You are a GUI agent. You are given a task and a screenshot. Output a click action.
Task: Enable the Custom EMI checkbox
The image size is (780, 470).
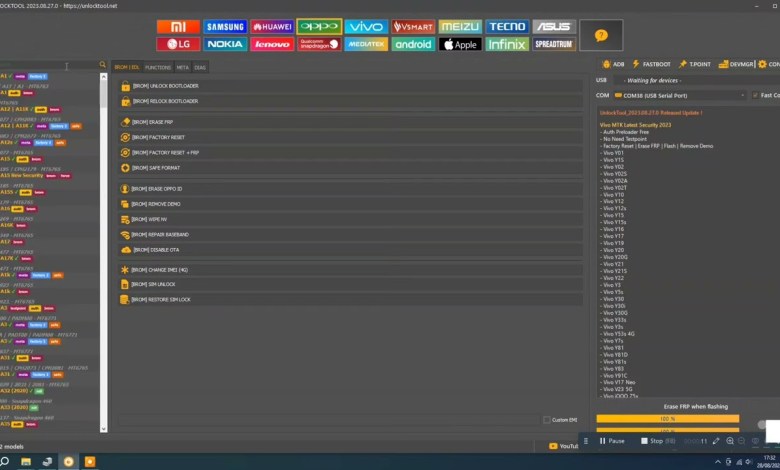pos(546,419)
